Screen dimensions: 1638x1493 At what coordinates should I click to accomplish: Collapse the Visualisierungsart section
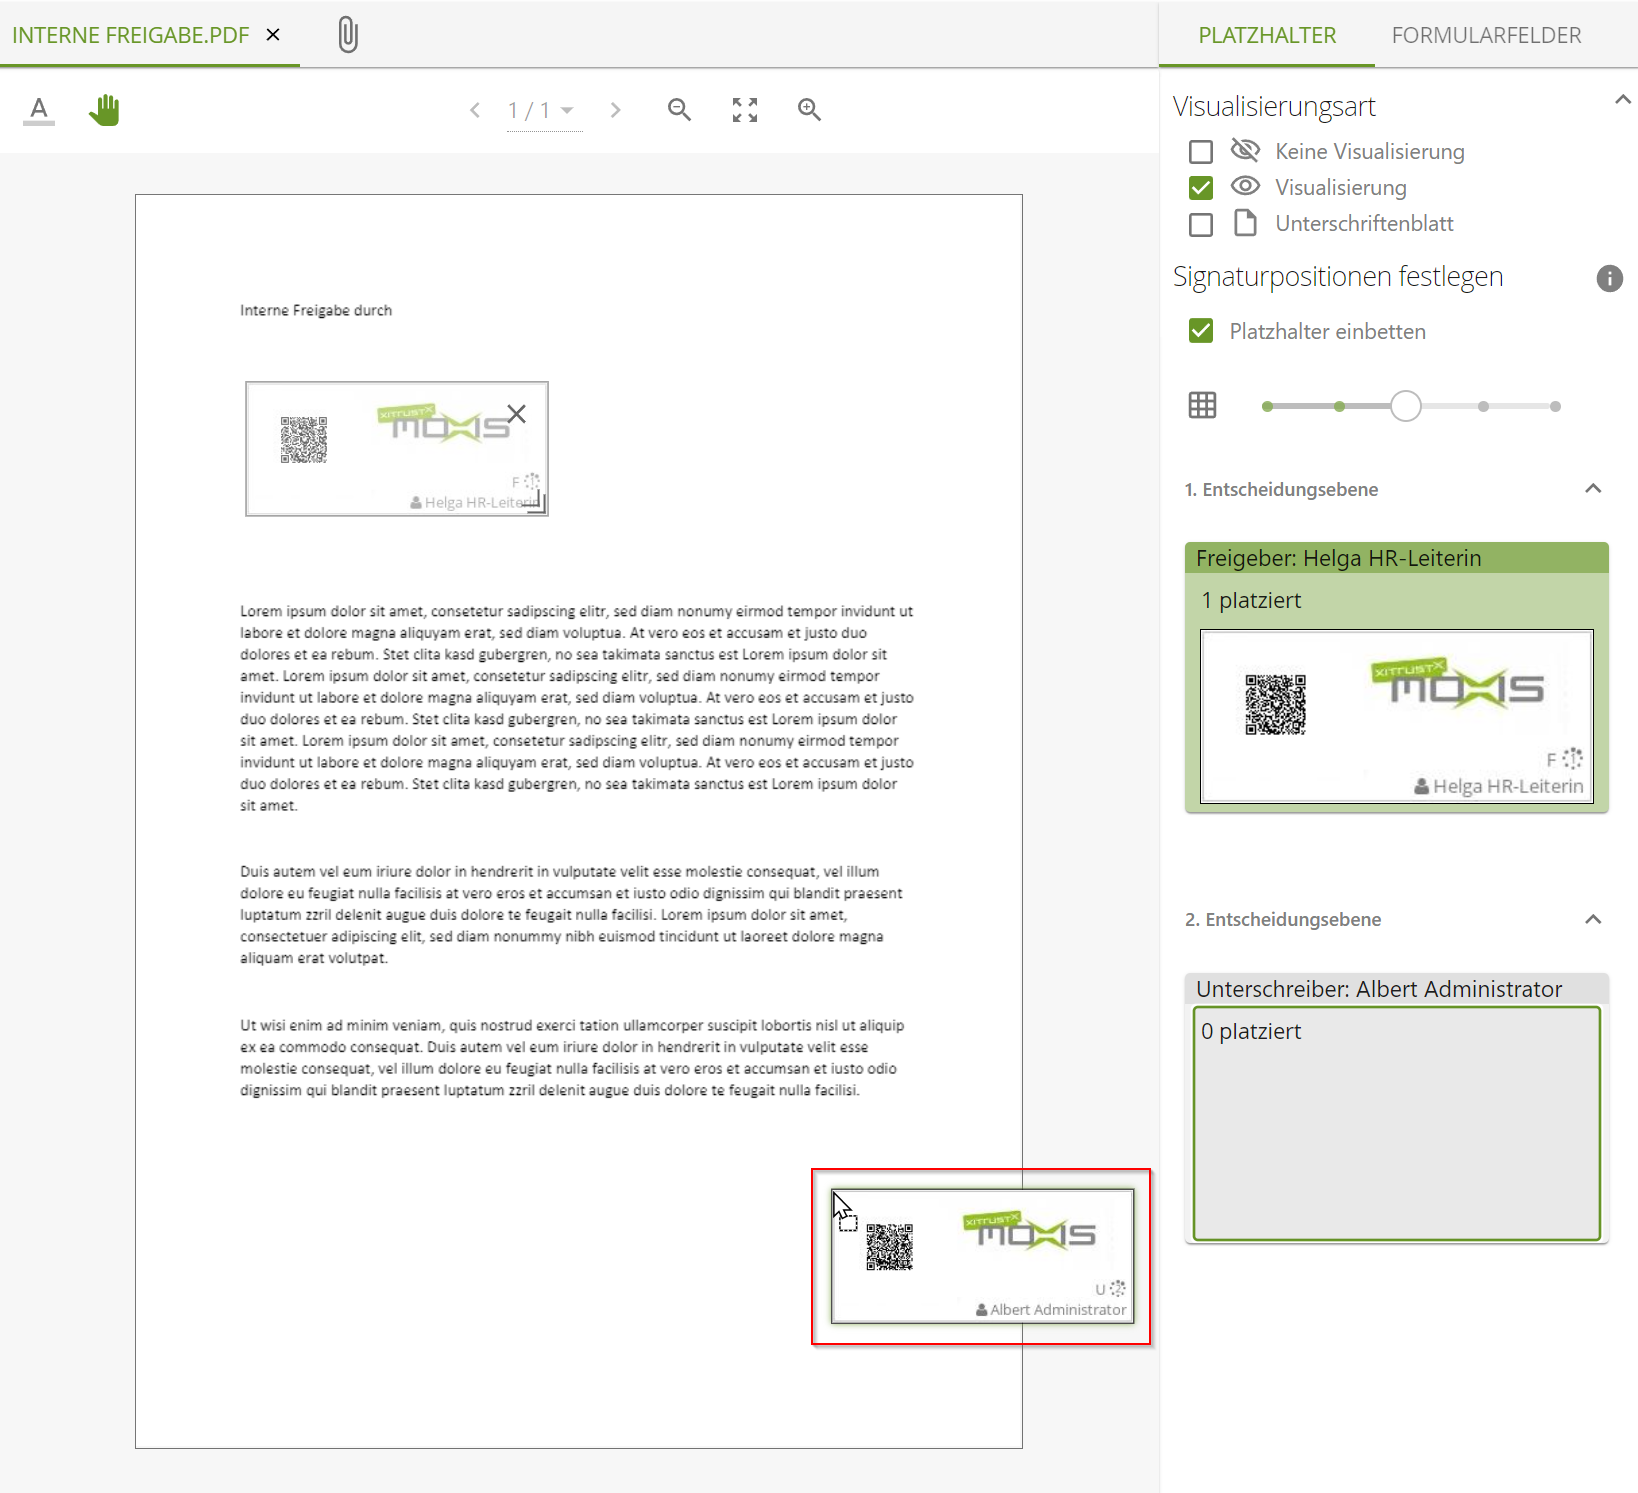1622,99
